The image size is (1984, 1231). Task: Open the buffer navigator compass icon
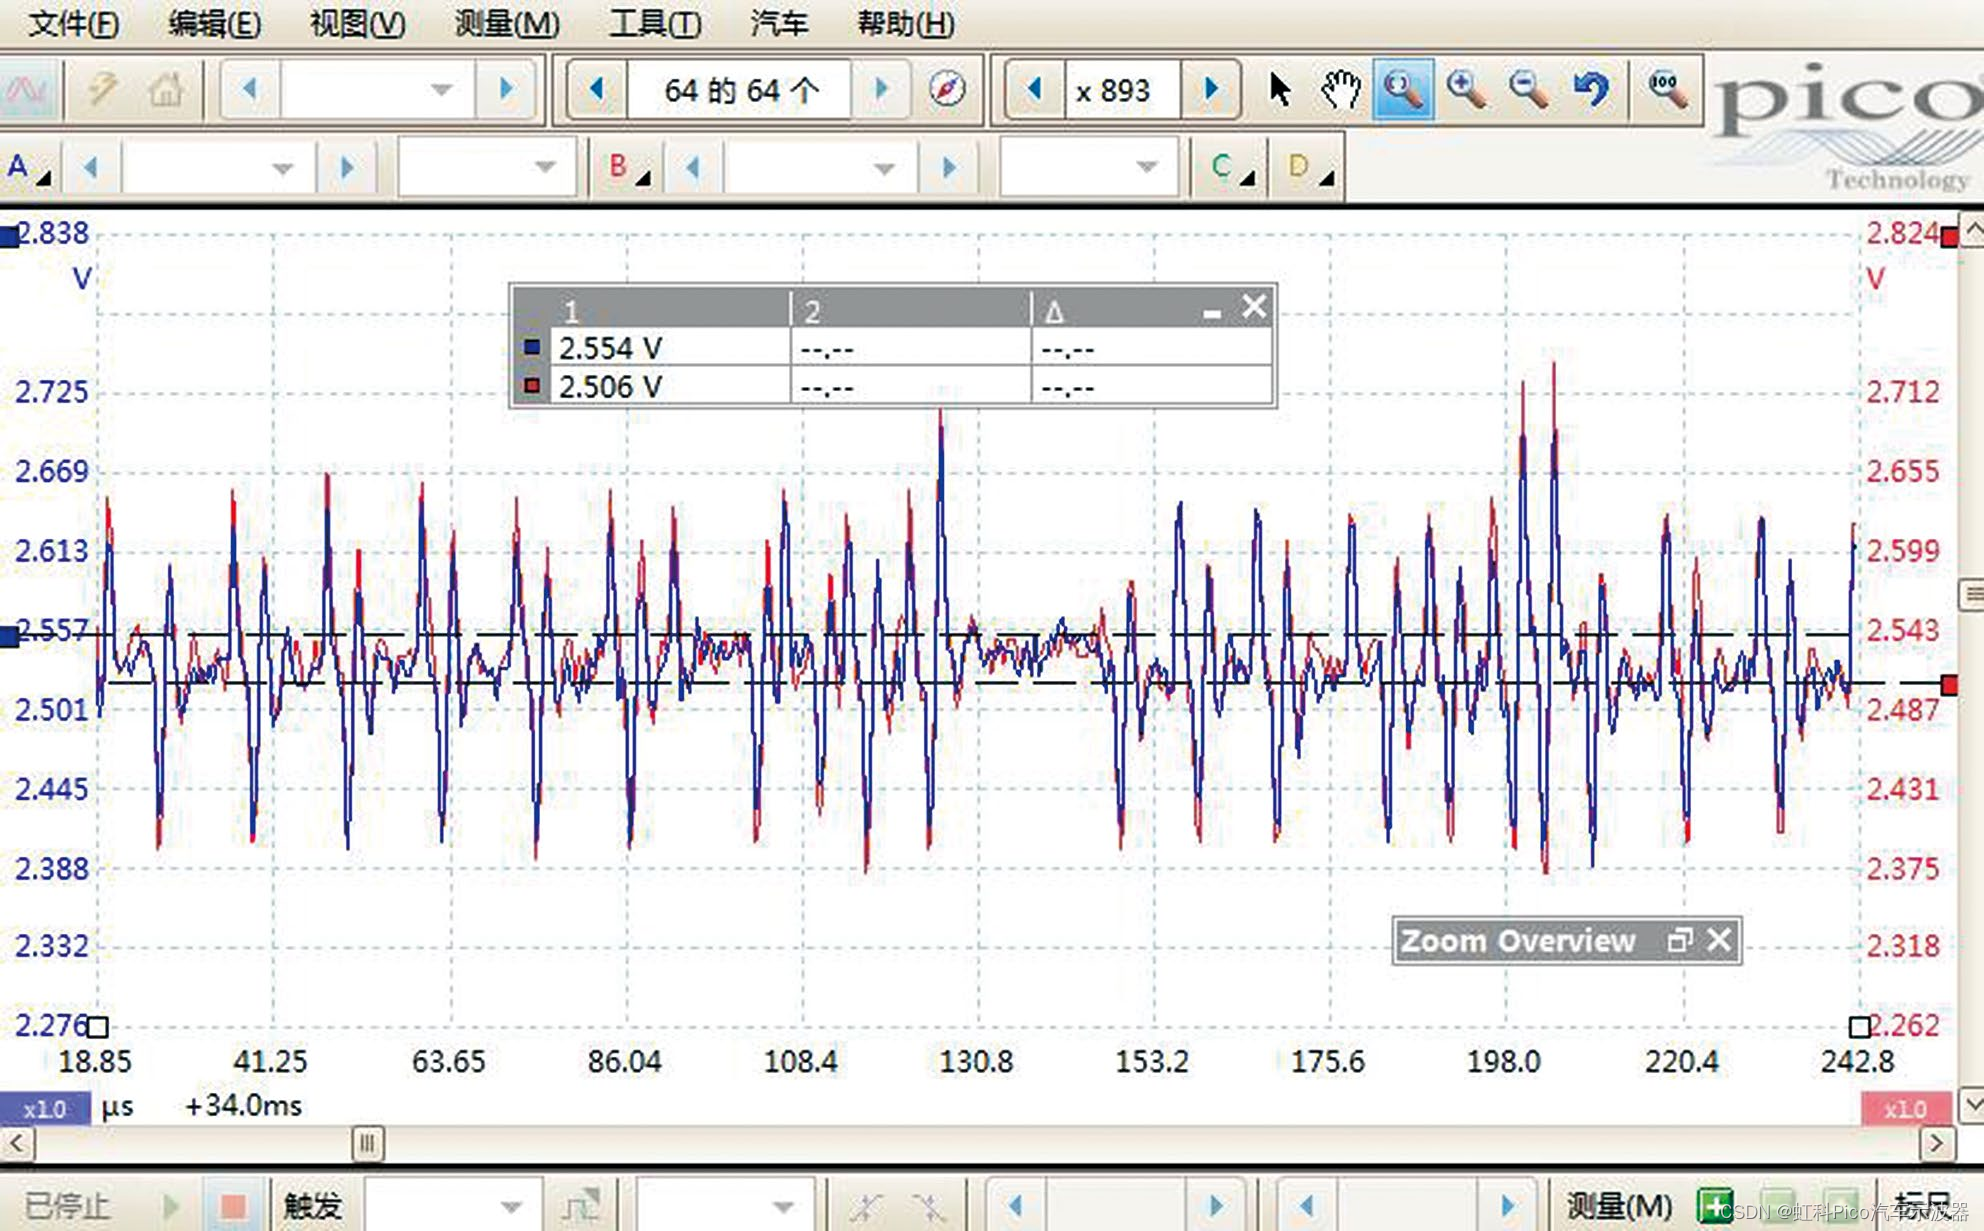(947, 90)
